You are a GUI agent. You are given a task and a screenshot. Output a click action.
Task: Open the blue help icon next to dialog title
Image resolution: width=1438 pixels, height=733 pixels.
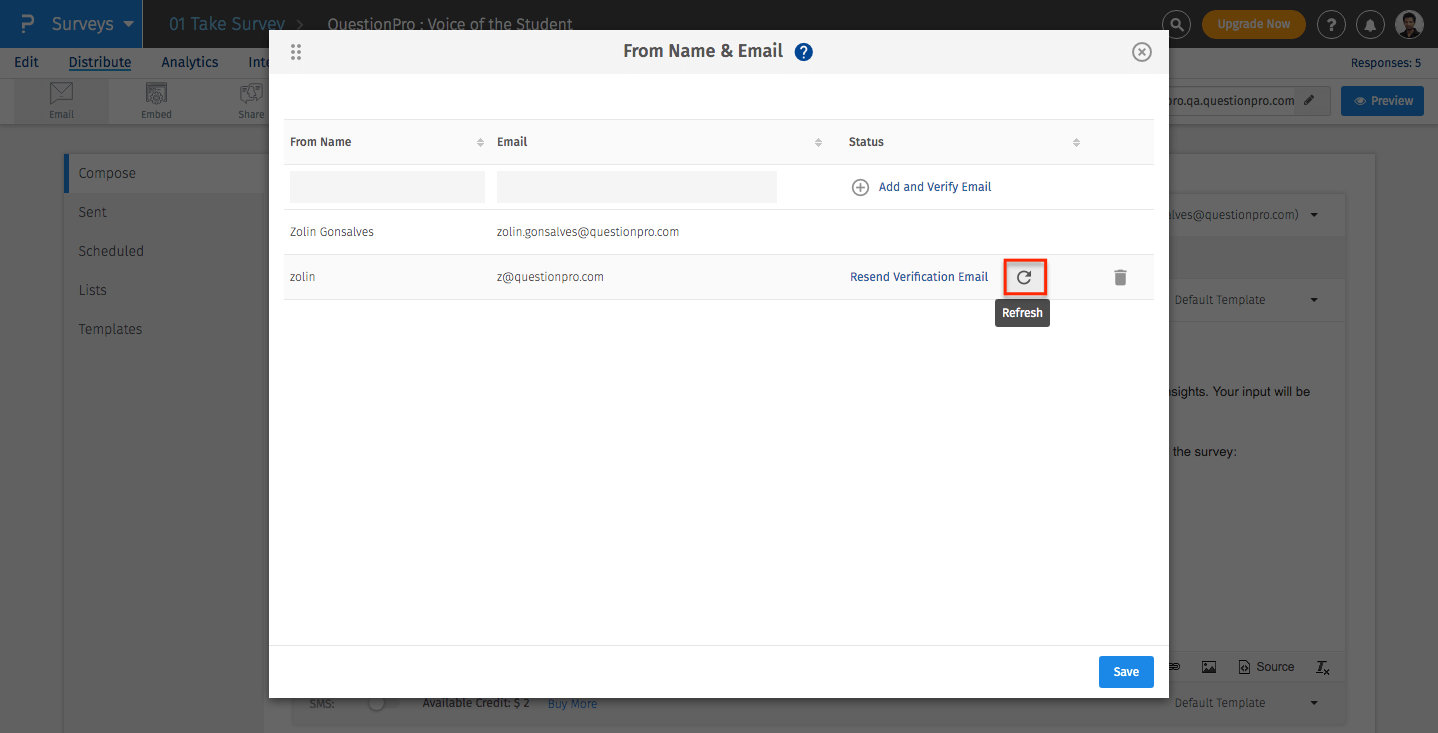coord(803,52)
